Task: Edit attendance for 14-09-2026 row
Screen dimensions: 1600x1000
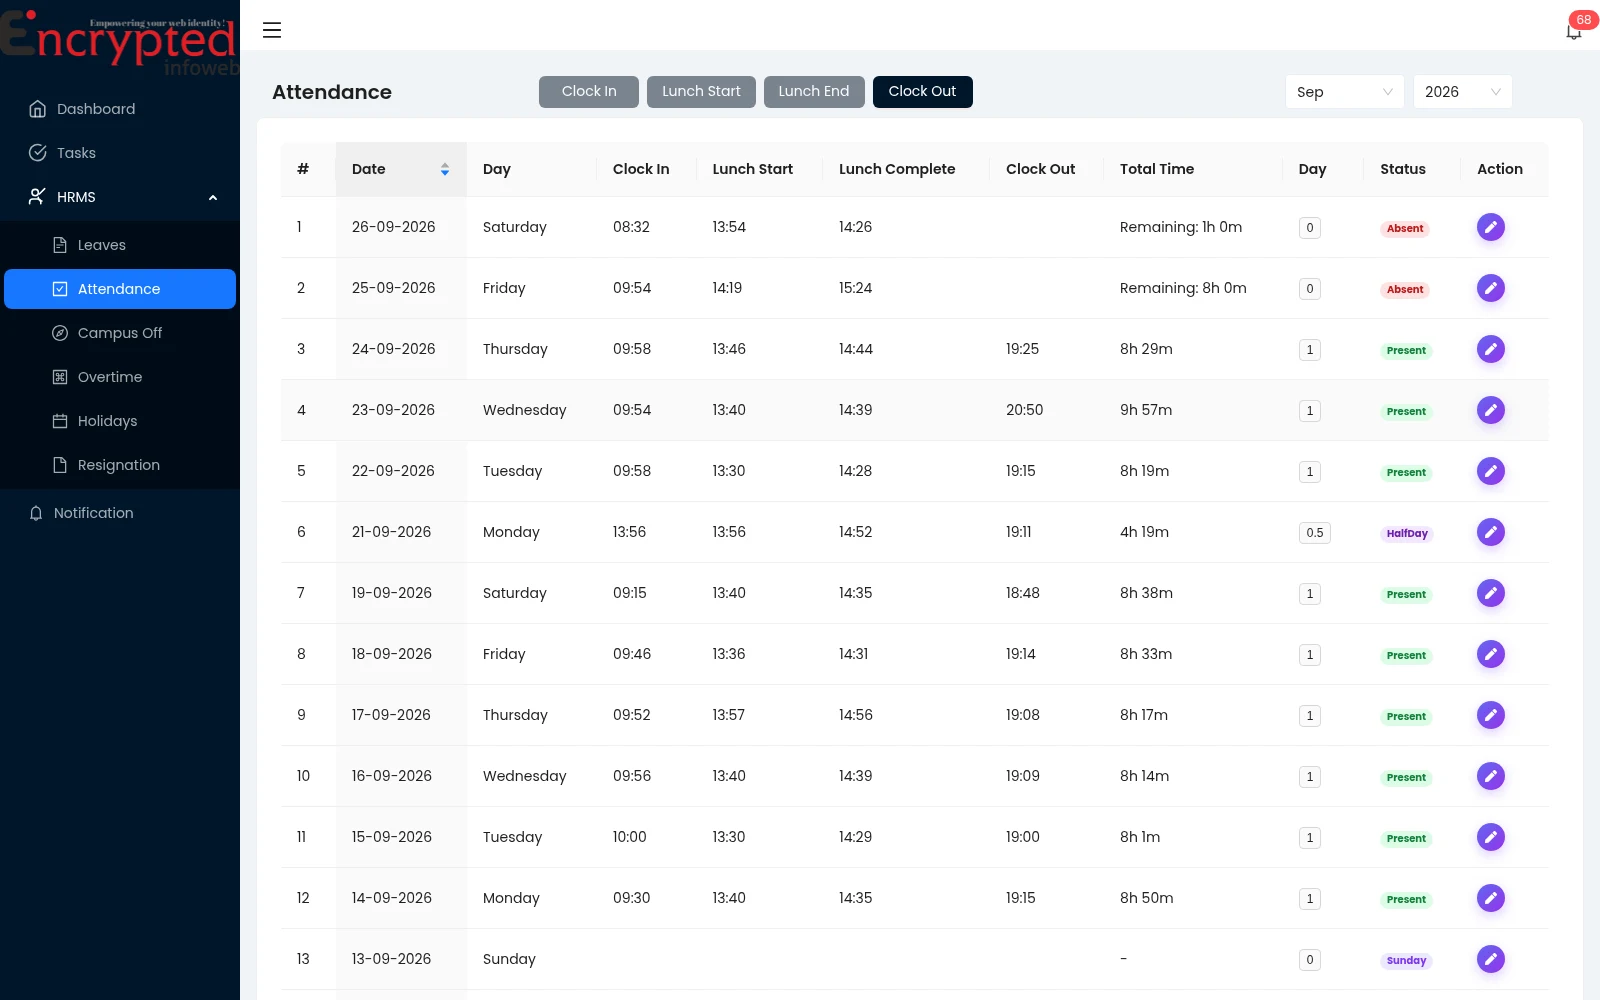Action: 1490,898
